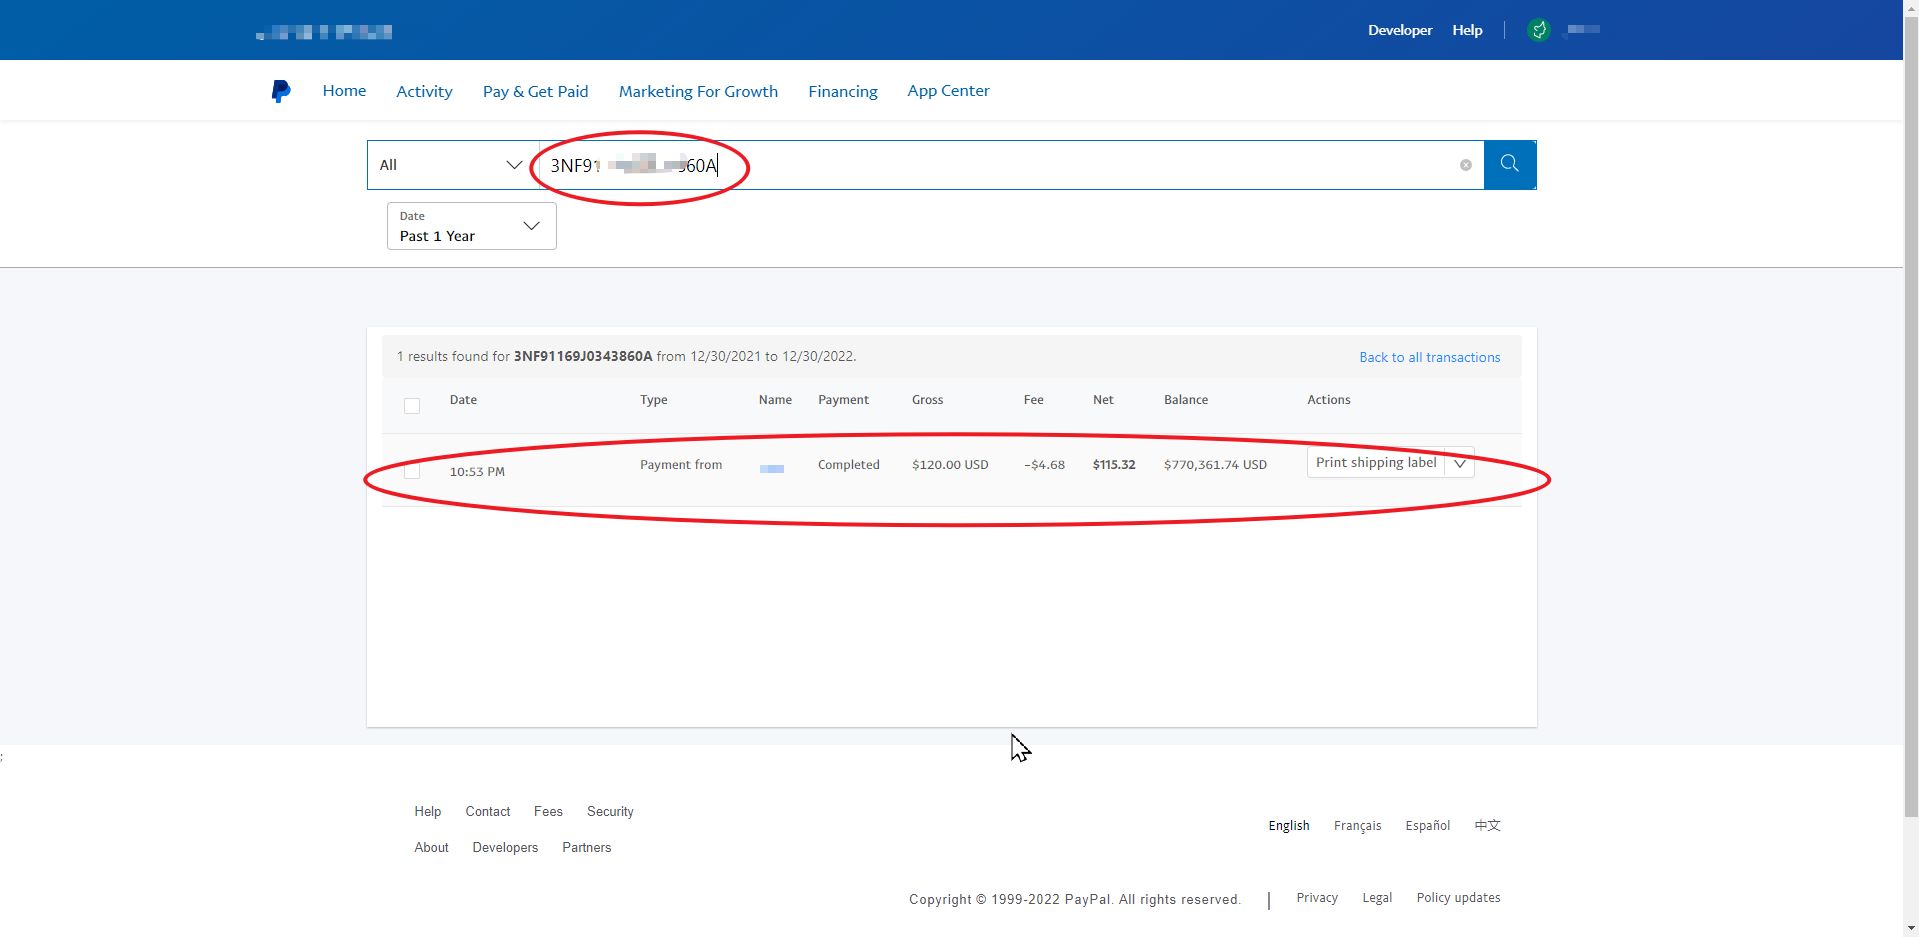Click the blurred payer name link

pyautogui.click(x=772, y=468)
